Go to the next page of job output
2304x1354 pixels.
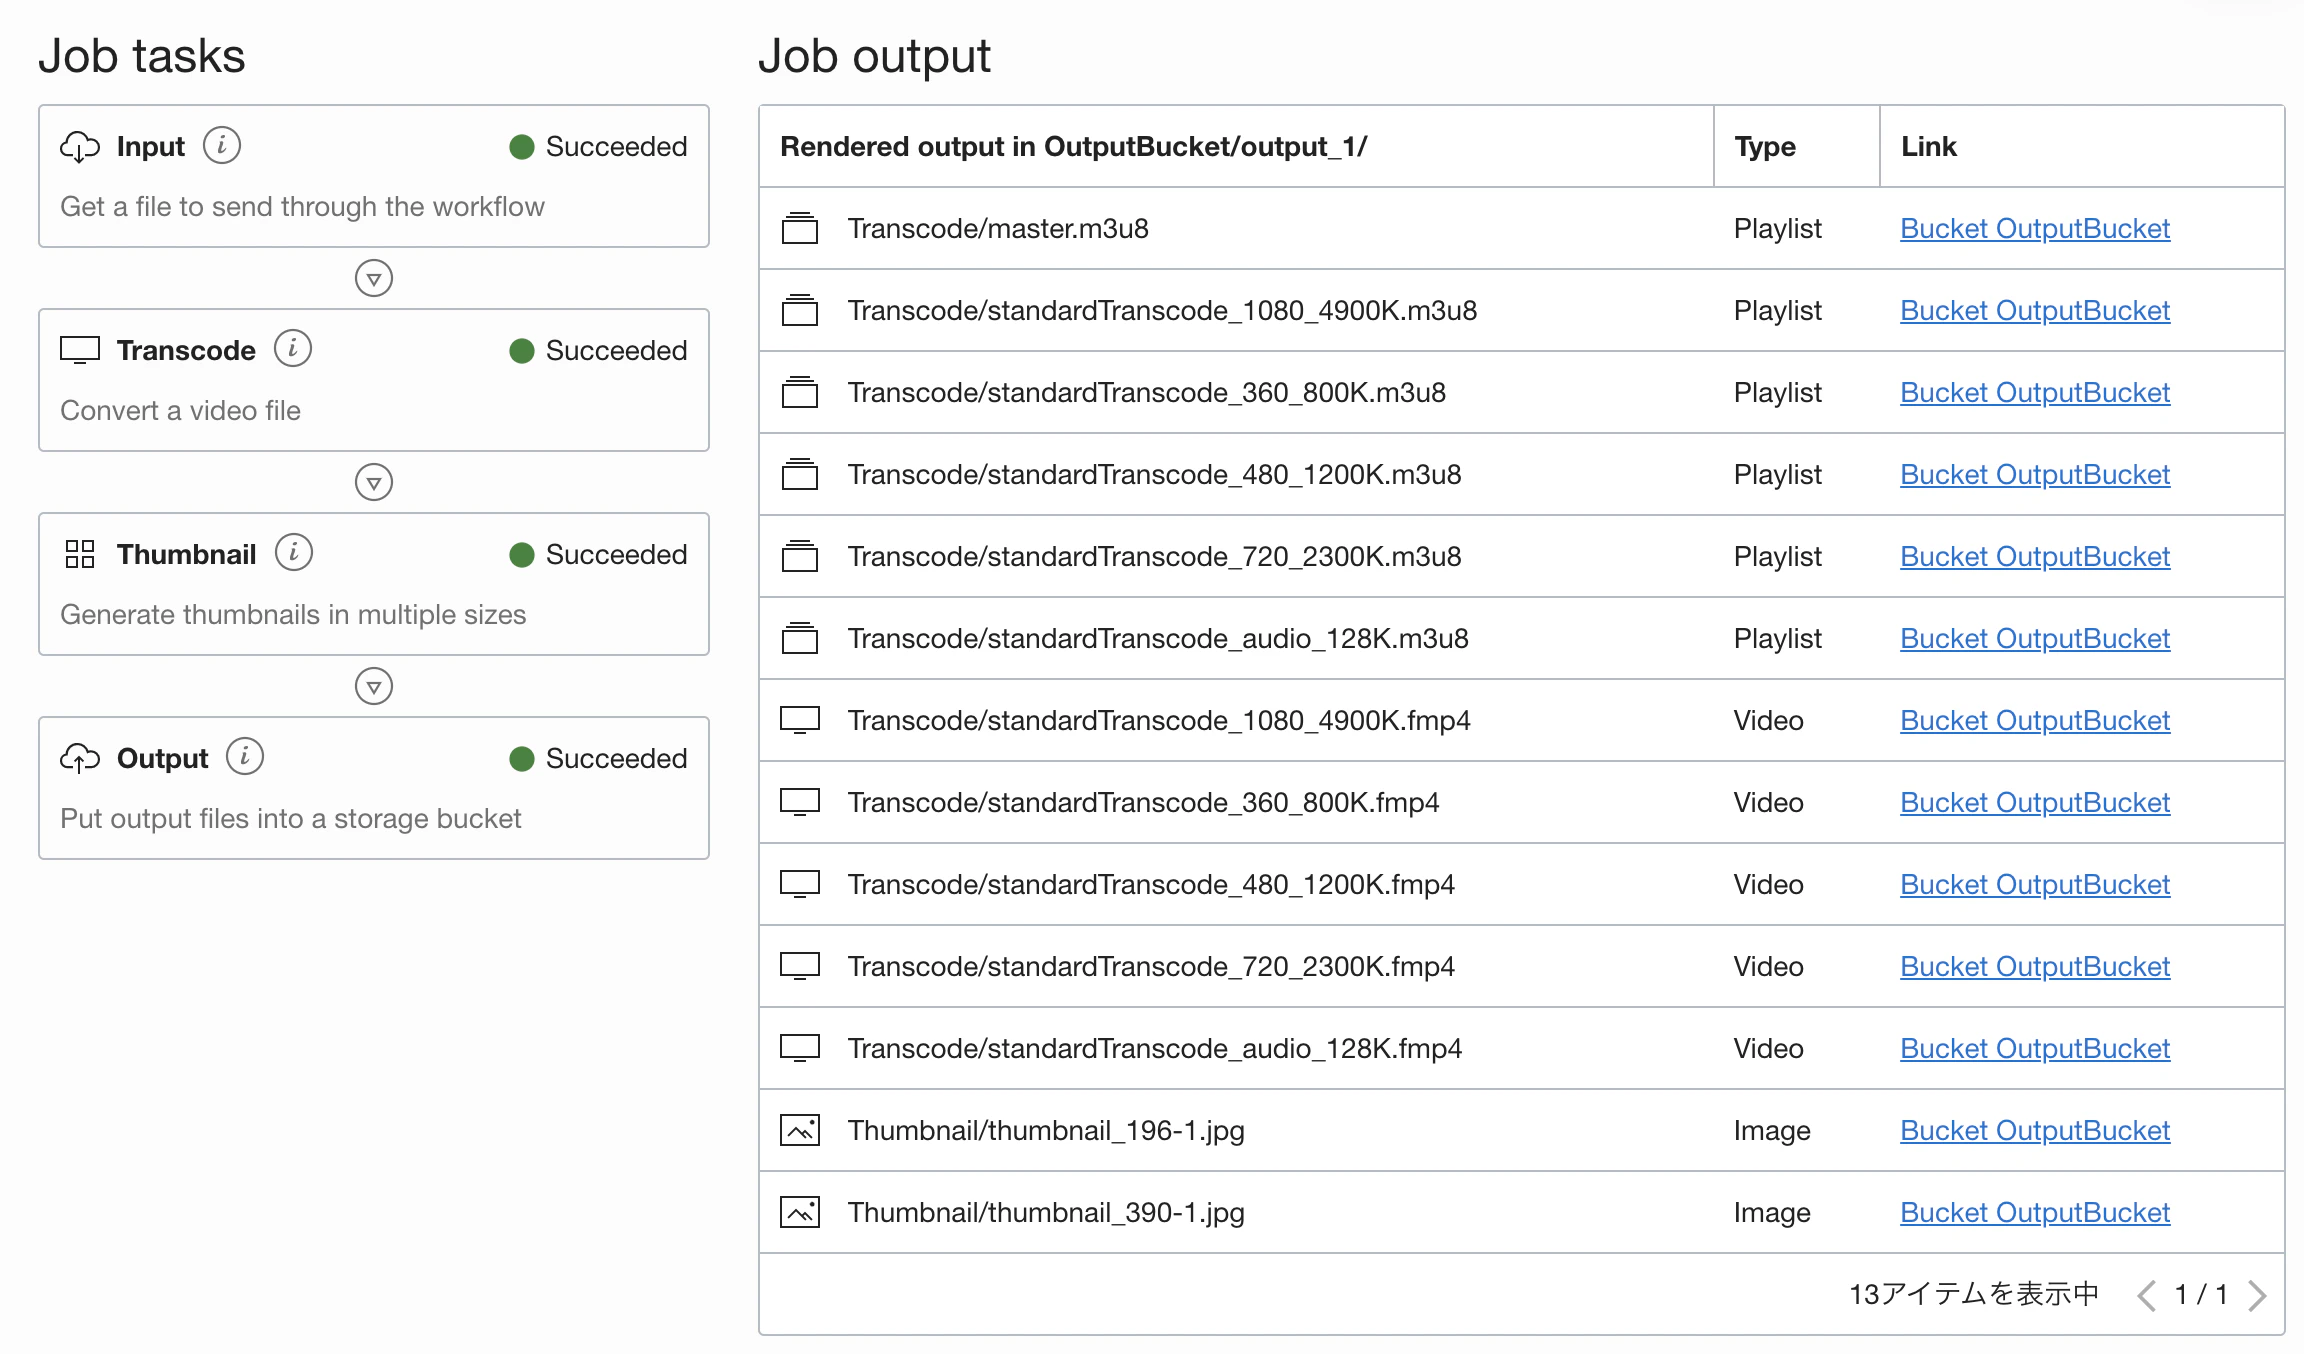tap(2257, 1295)
